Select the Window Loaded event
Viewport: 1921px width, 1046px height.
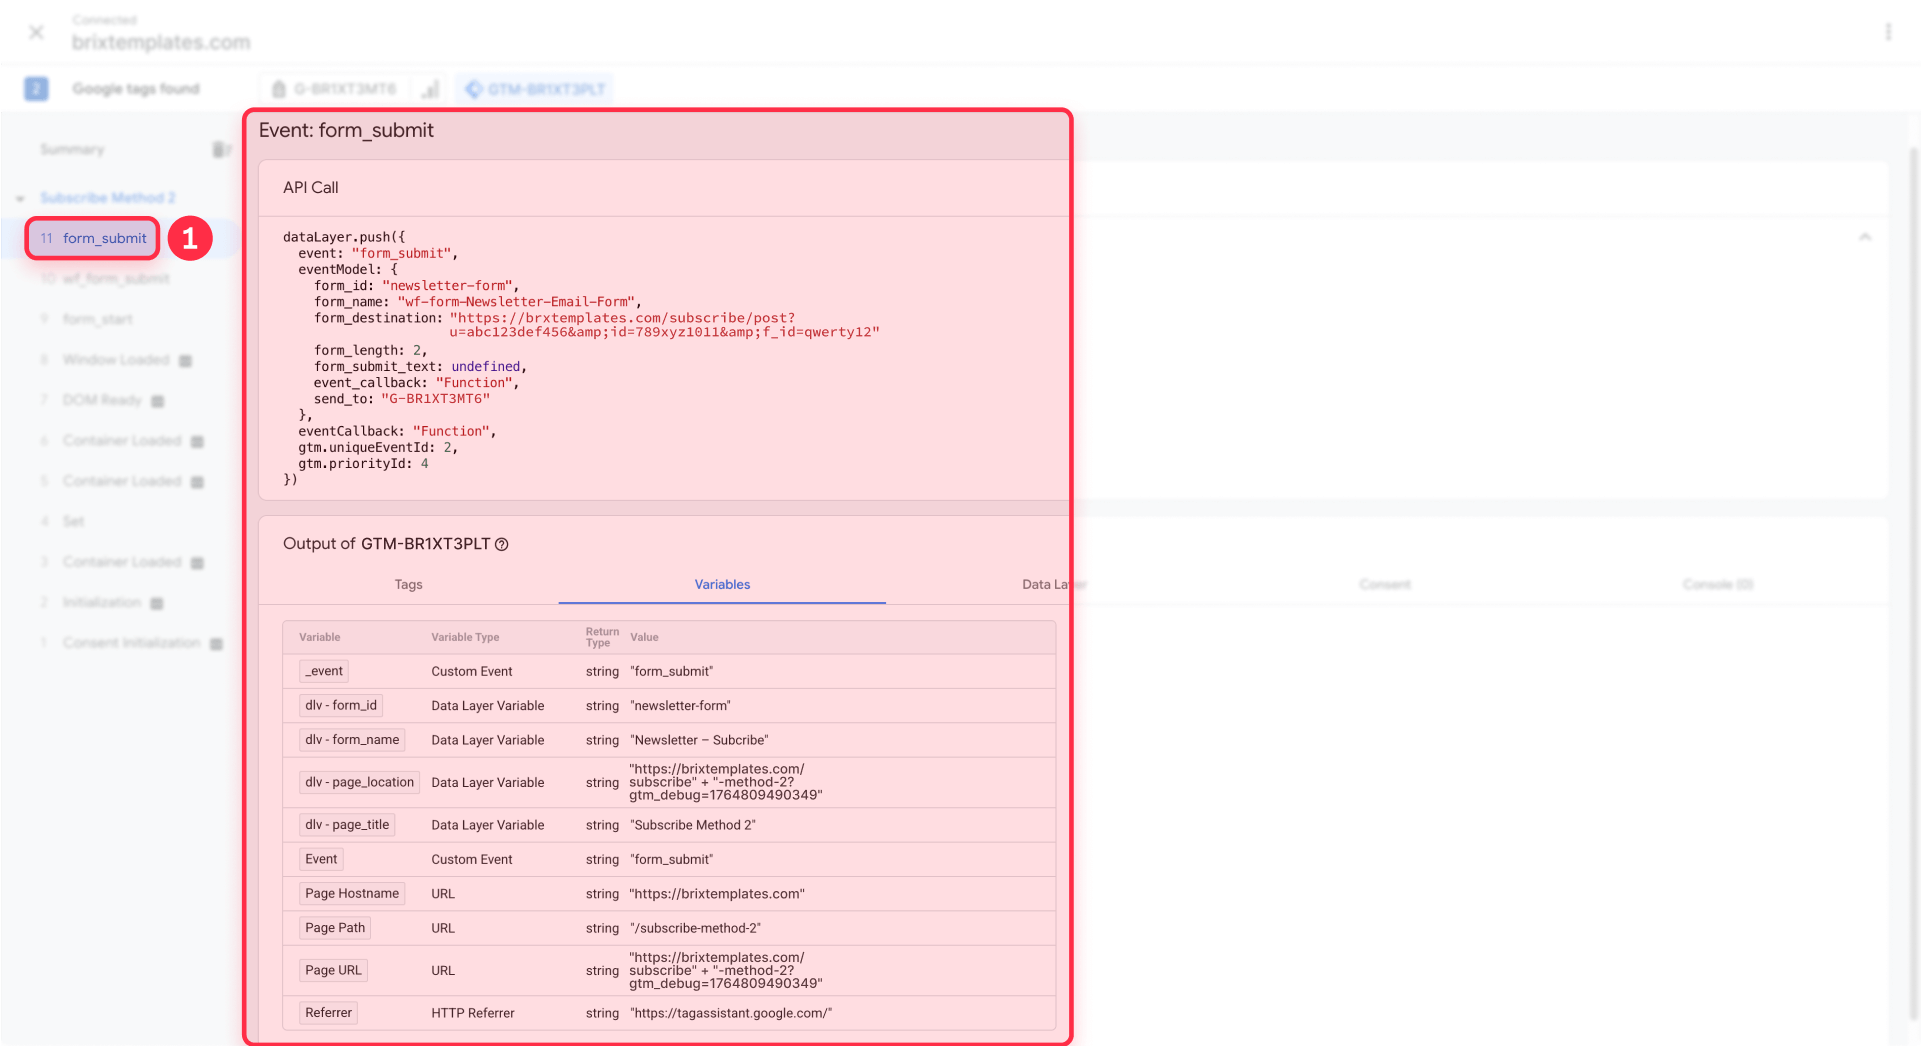point(116,360)
